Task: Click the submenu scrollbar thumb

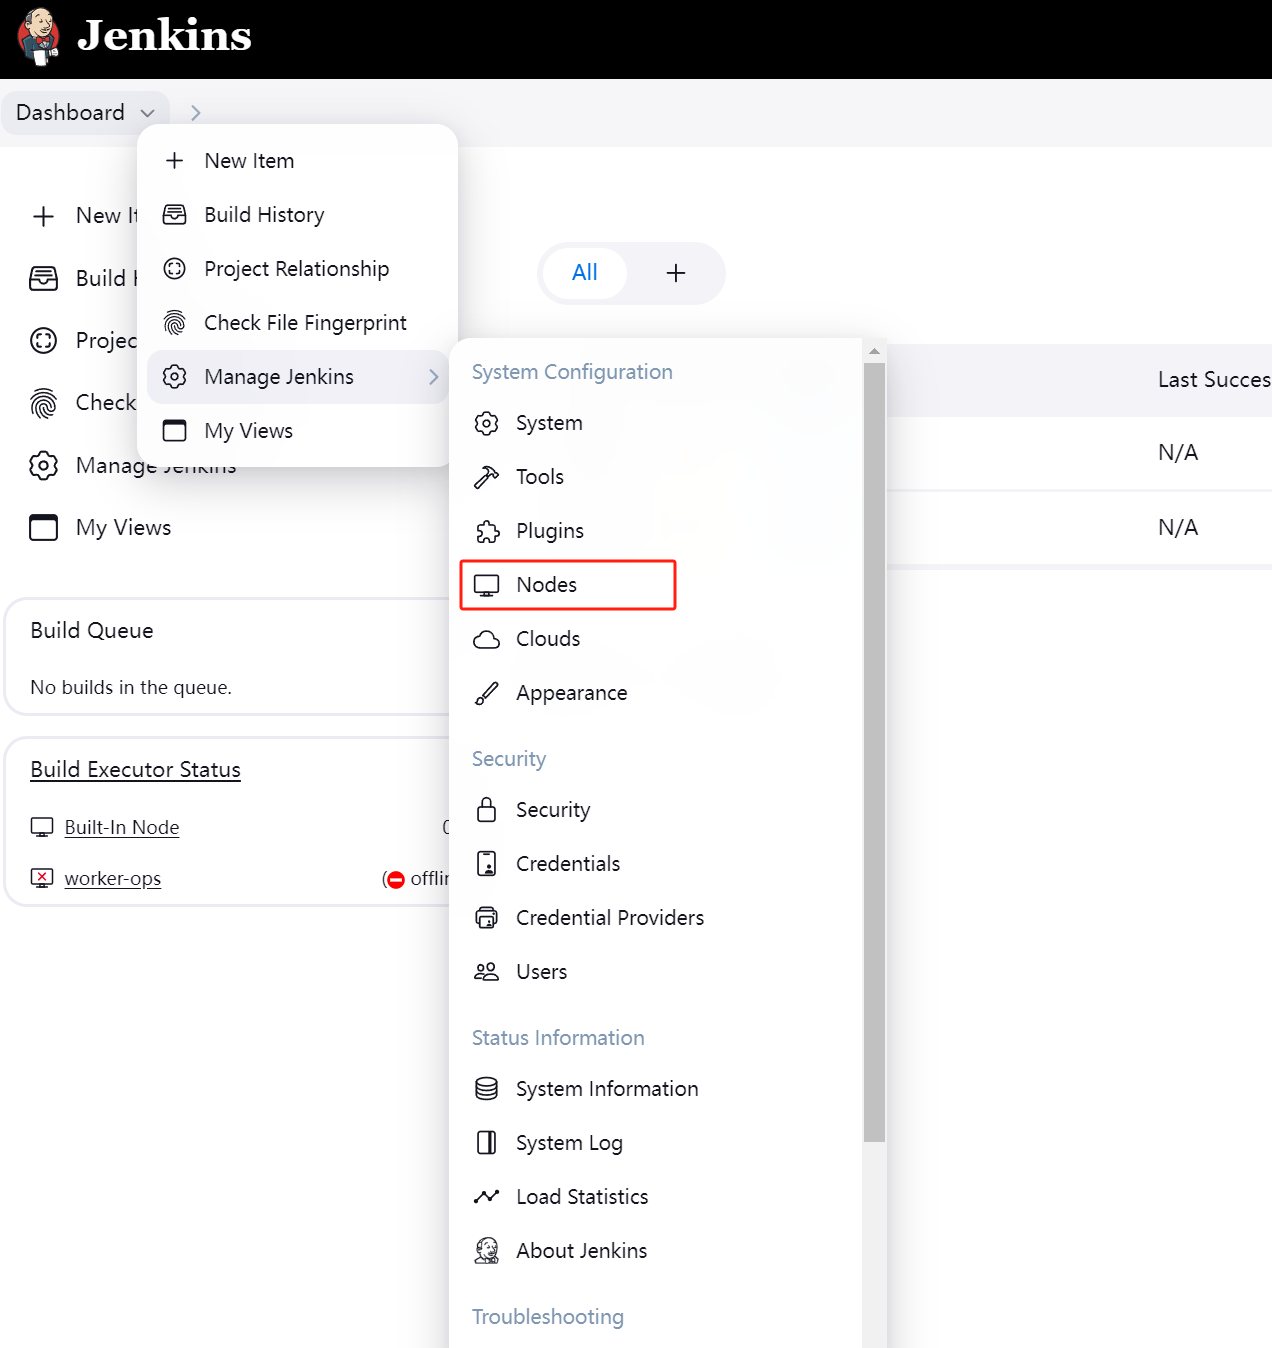Action: (875, 752)
